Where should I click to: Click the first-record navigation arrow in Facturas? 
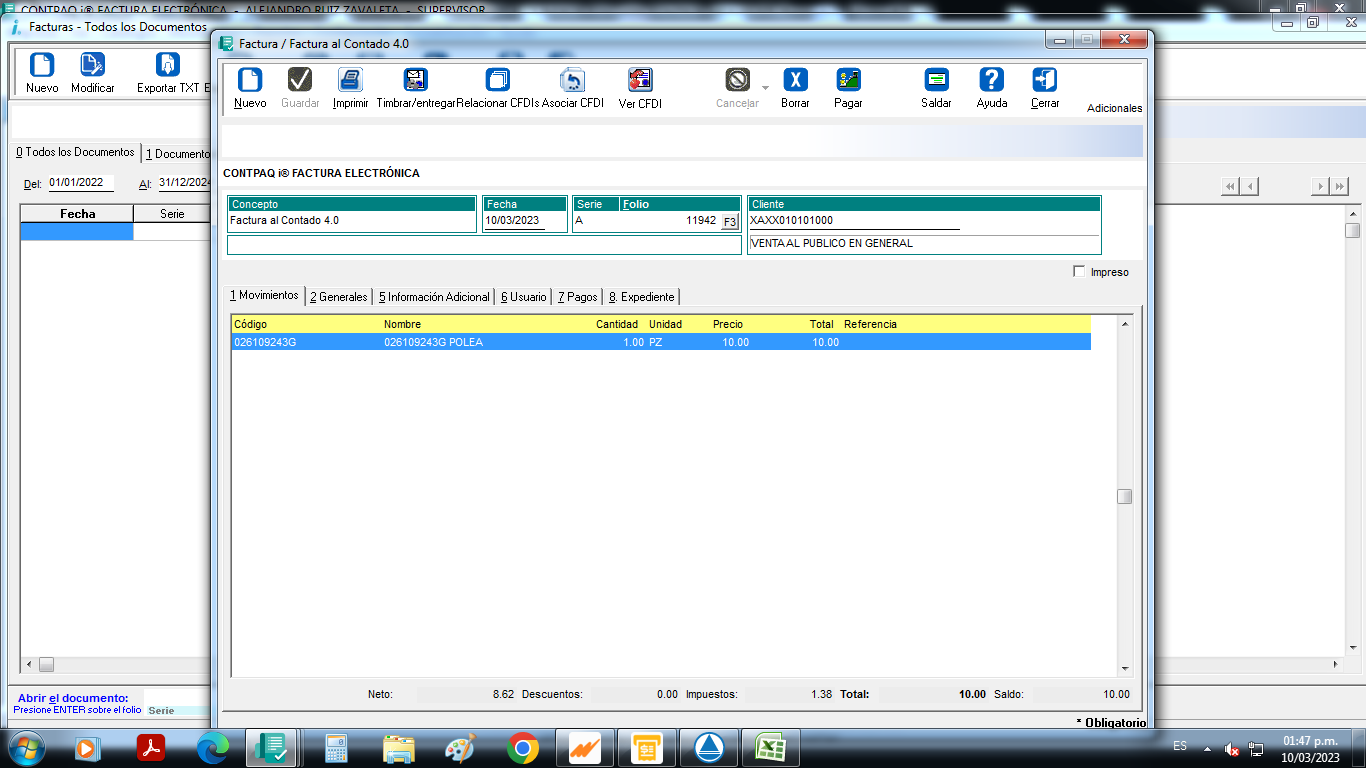click(x=1230, y=186)
